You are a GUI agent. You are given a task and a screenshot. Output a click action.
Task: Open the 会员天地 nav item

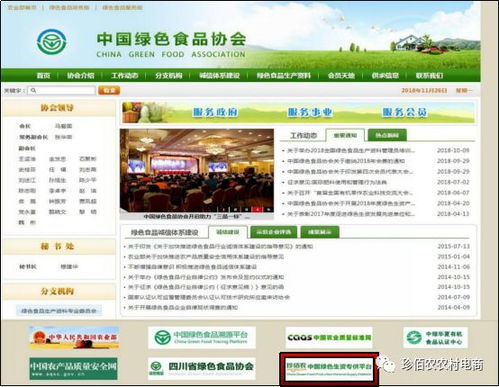point(341,76)
